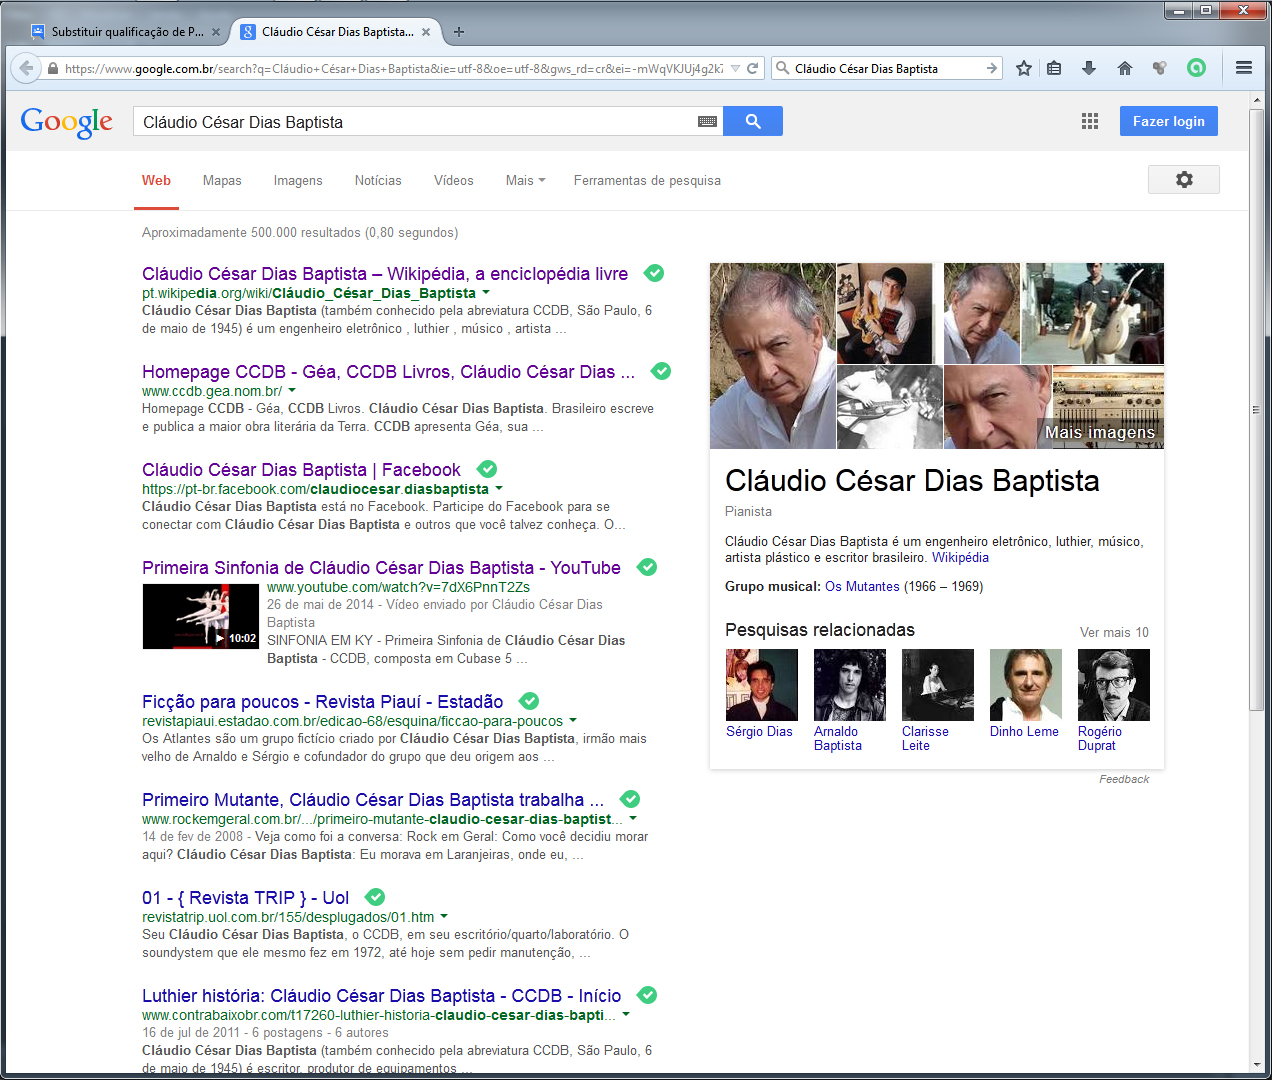
Task: Click green checkmark next to Facebook result
Action: pyautogui.click(x=487, y=469)
